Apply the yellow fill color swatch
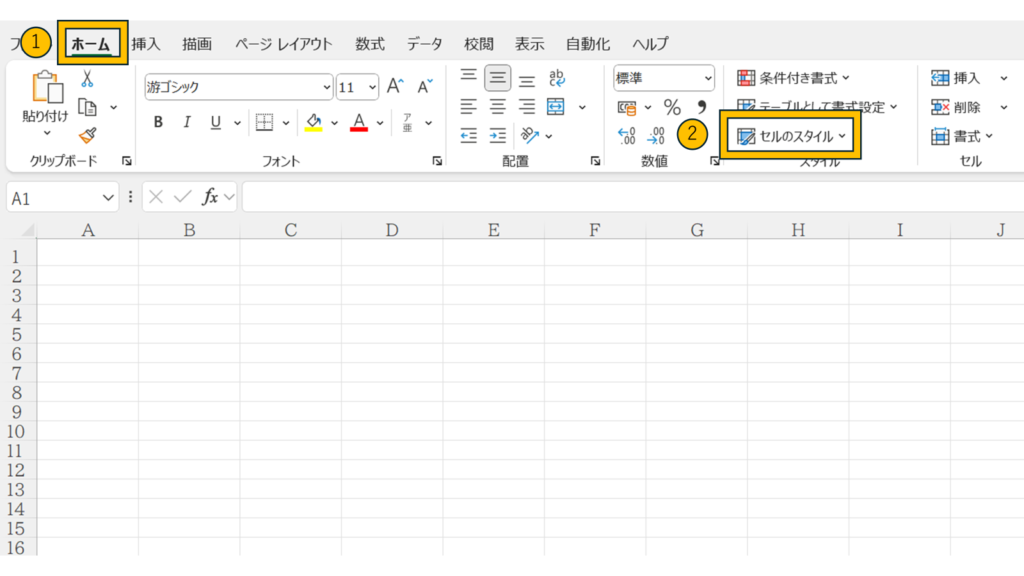The height and width of the screenshot is (576, 1024). (x=313, y=123)
